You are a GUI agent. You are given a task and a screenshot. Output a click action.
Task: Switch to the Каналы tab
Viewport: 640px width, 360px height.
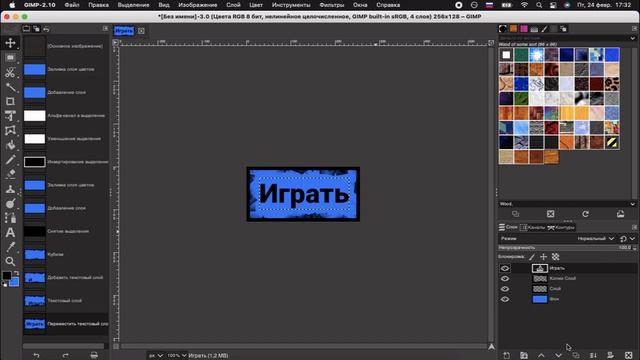[533, 227]
